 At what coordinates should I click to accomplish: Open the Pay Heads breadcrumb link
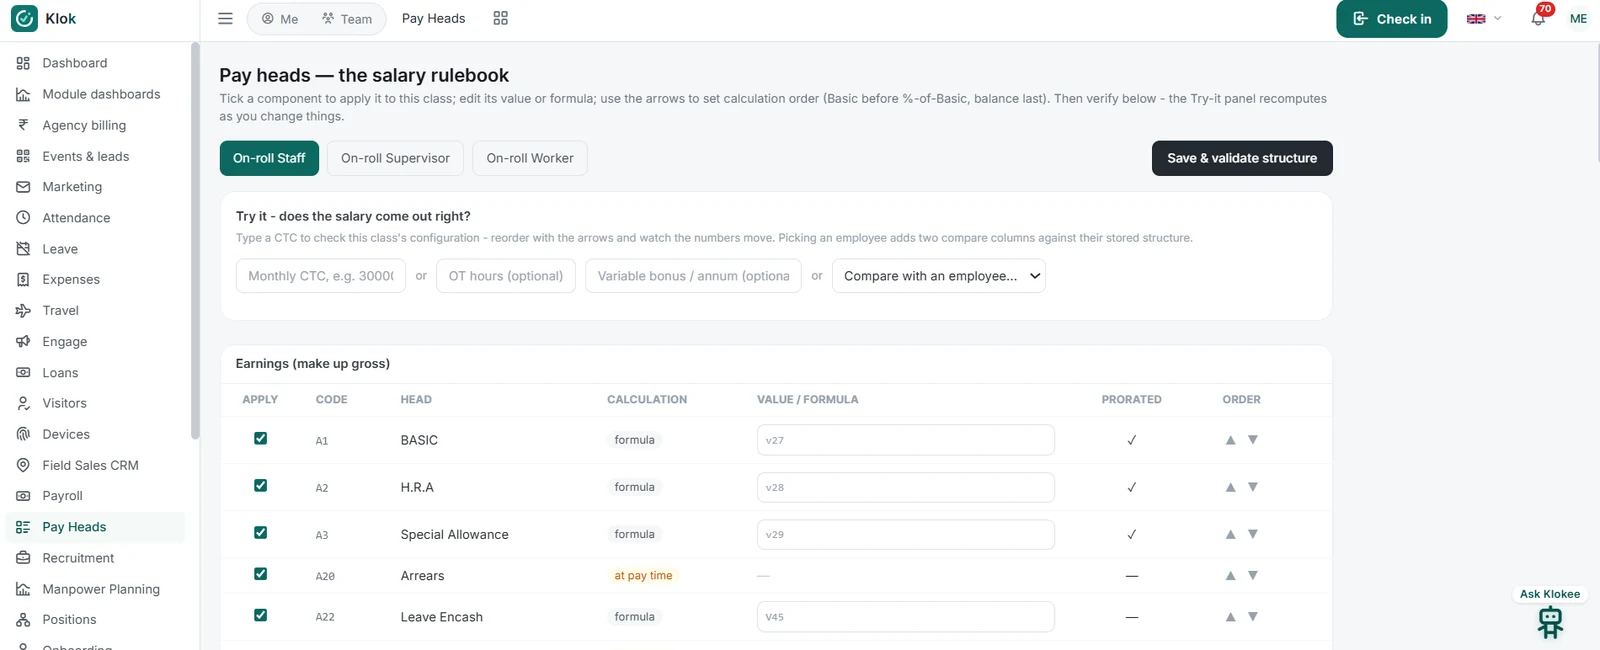433,18
